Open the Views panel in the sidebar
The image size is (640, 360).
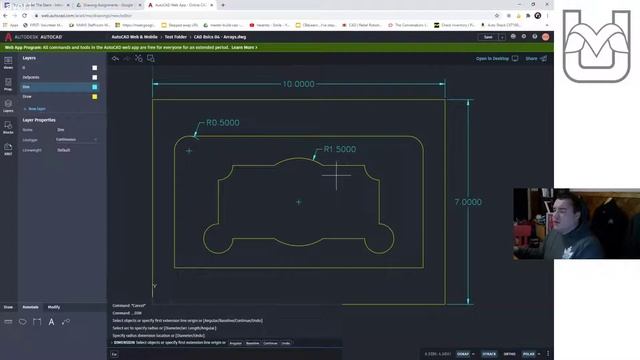(8, 63)
